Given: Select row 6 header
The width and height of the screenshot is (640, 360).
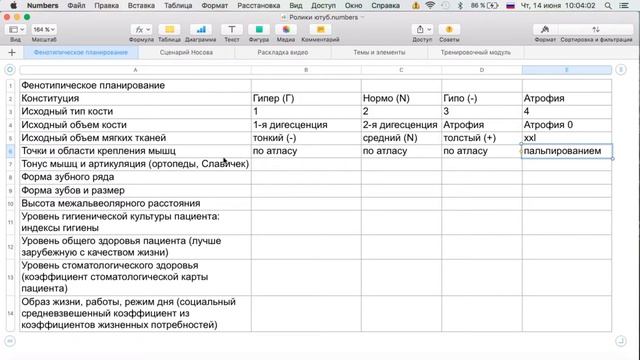Looking at the screenshot, I should 11,151.
